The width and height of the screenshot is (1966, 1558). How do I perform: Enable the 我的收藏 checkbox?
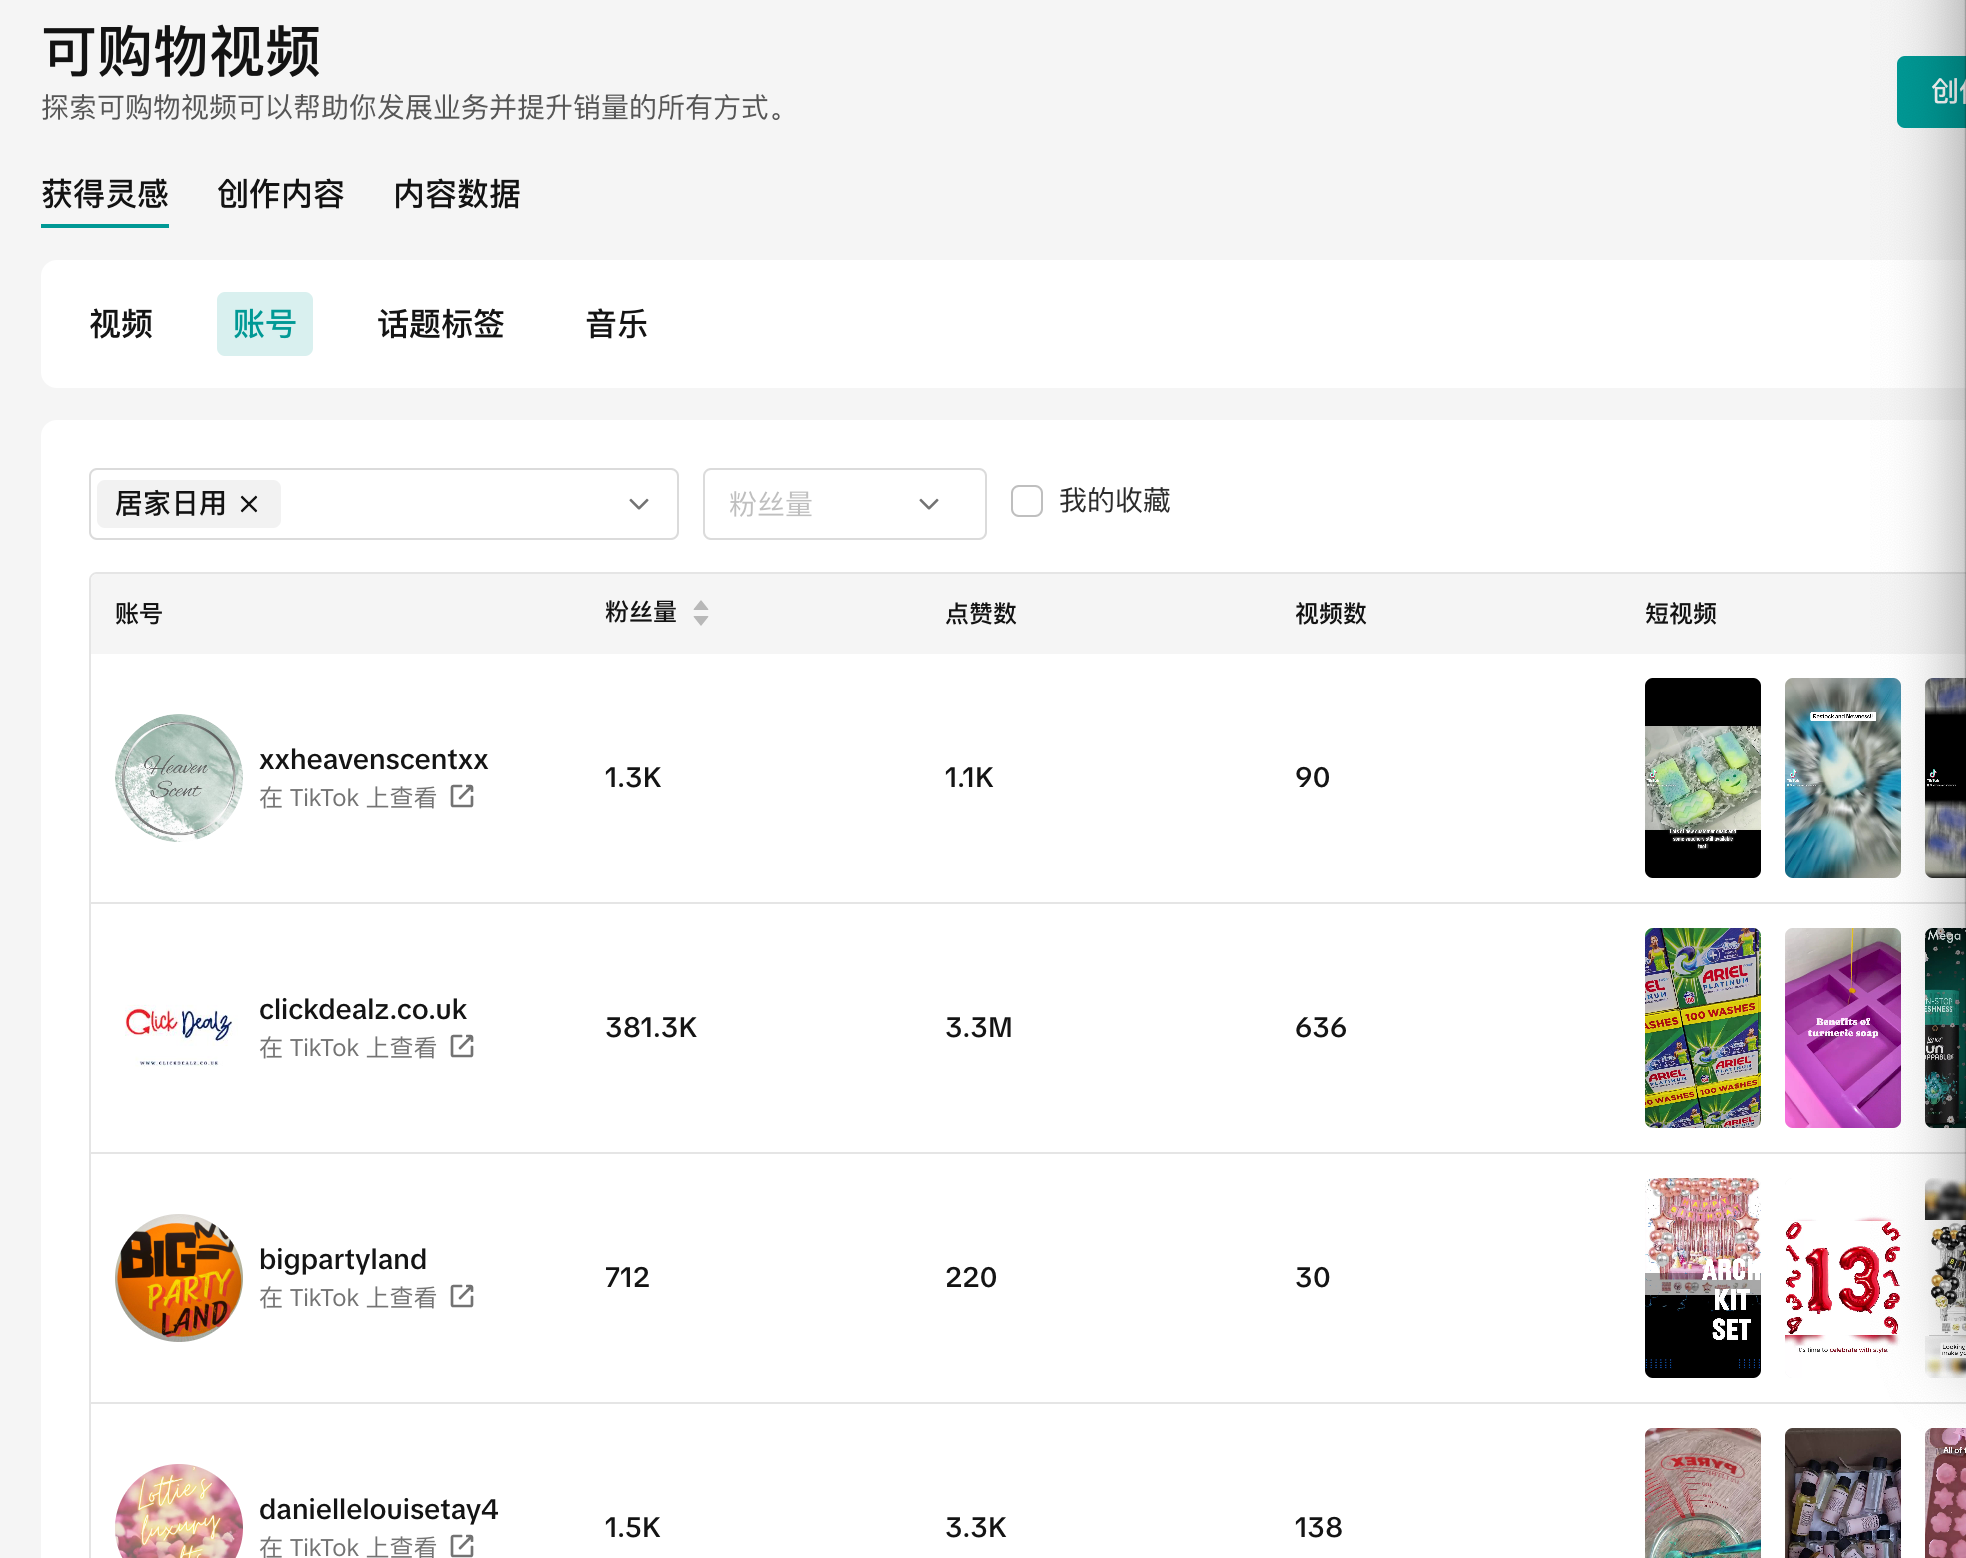click(1027, 501)
